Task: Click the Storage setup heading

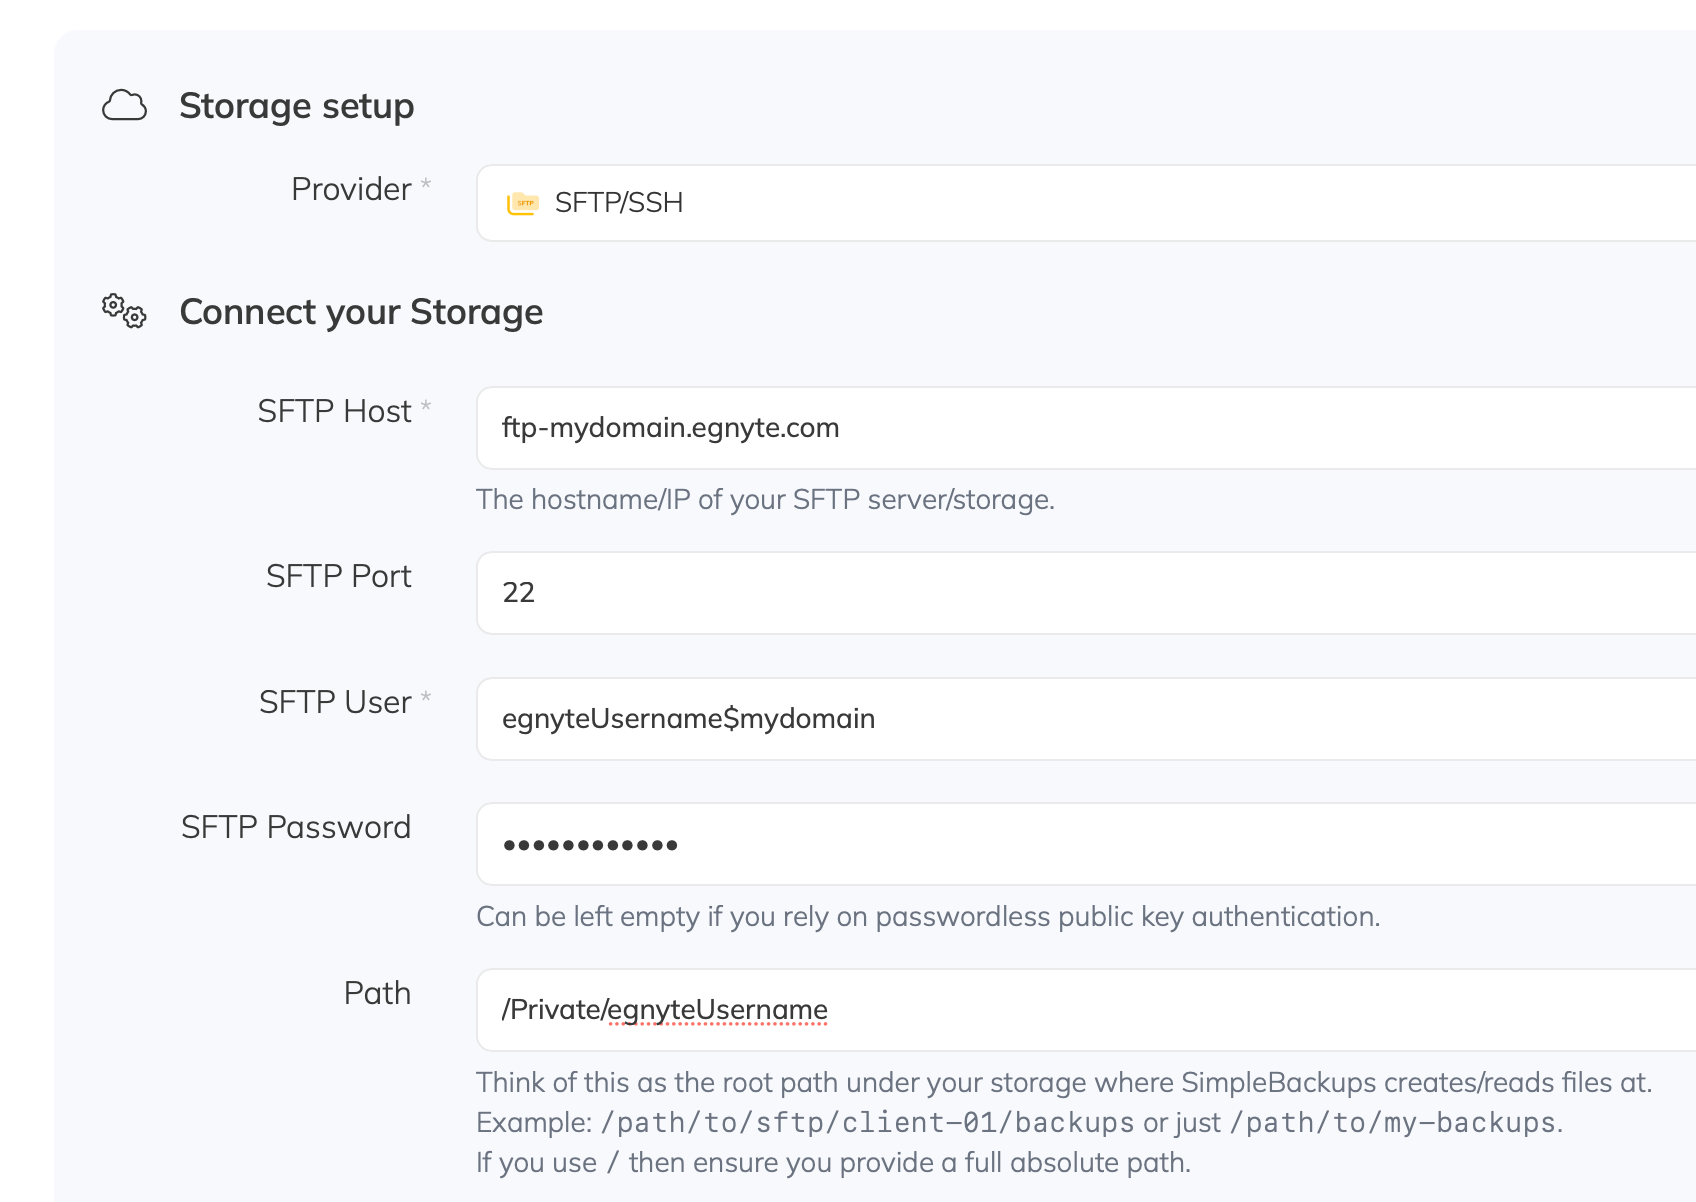Action: [297, 105]
